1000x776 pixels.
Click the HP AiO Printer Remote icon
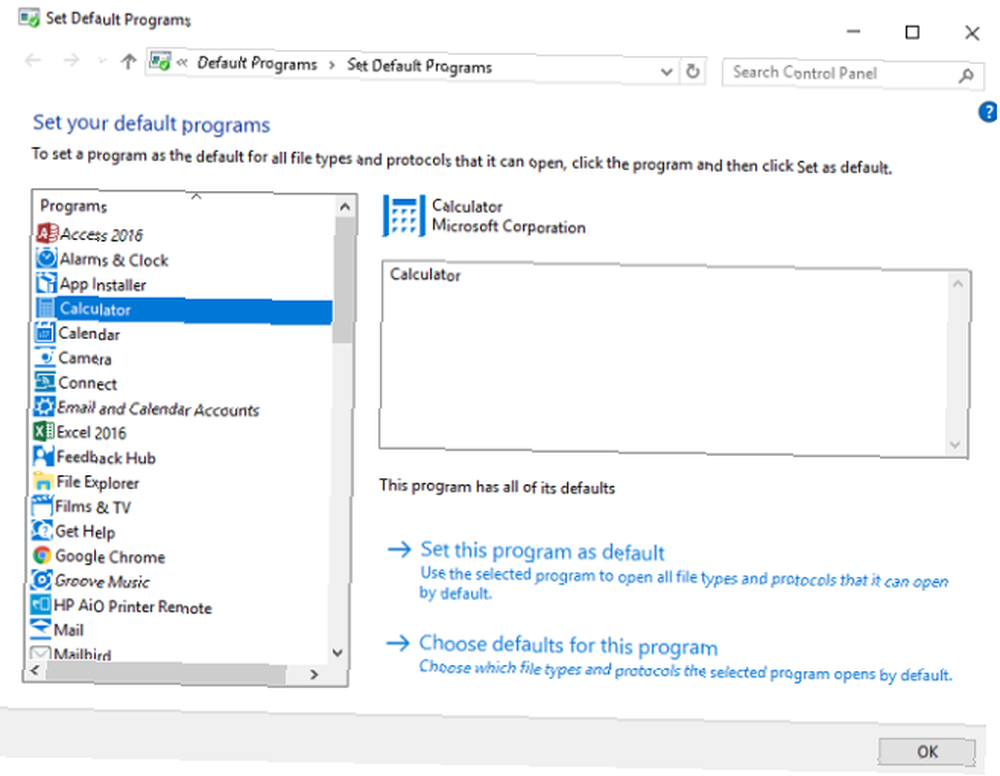pos(41,604)
